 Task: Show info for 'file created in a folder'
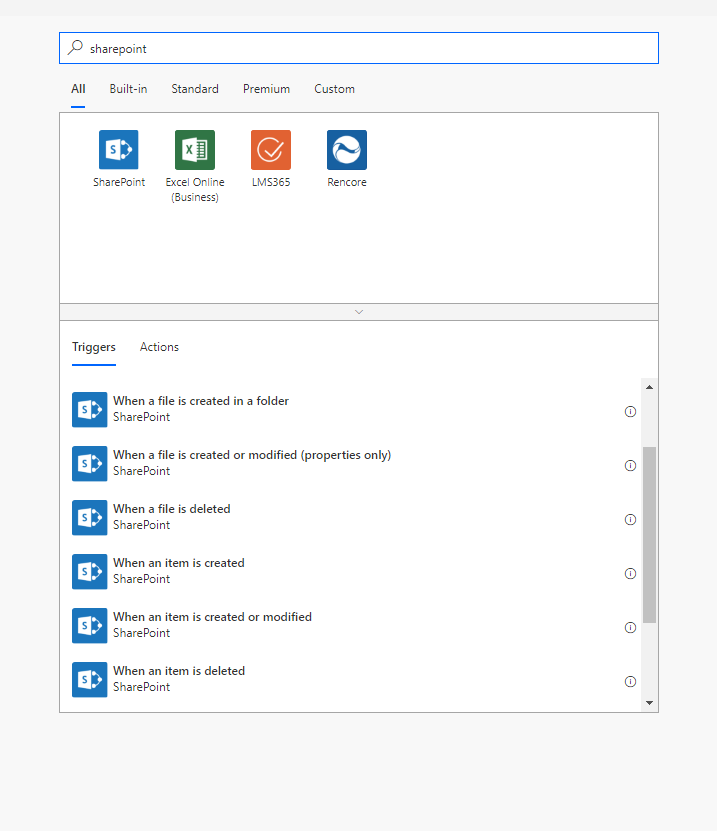coord(630,411)
